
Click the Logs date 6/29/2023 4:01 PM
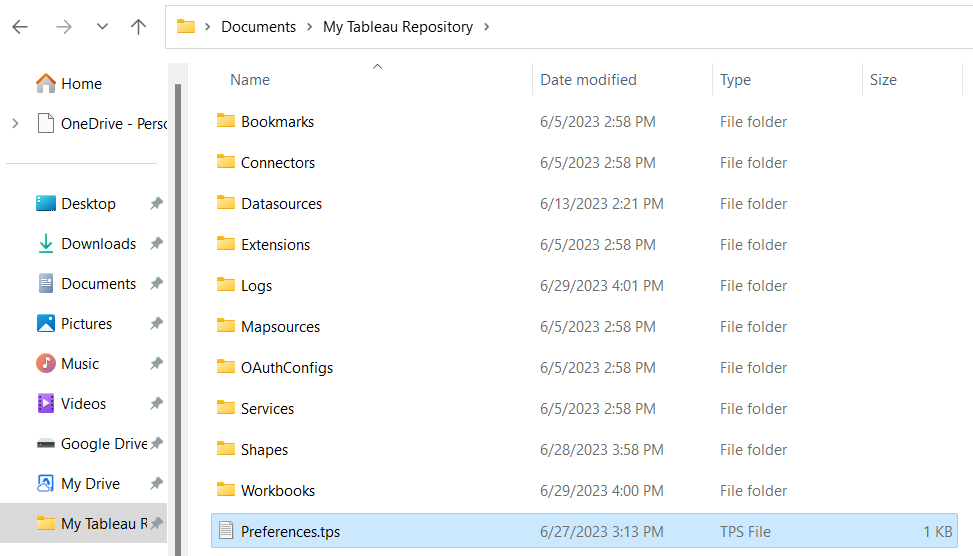(601, 285)
